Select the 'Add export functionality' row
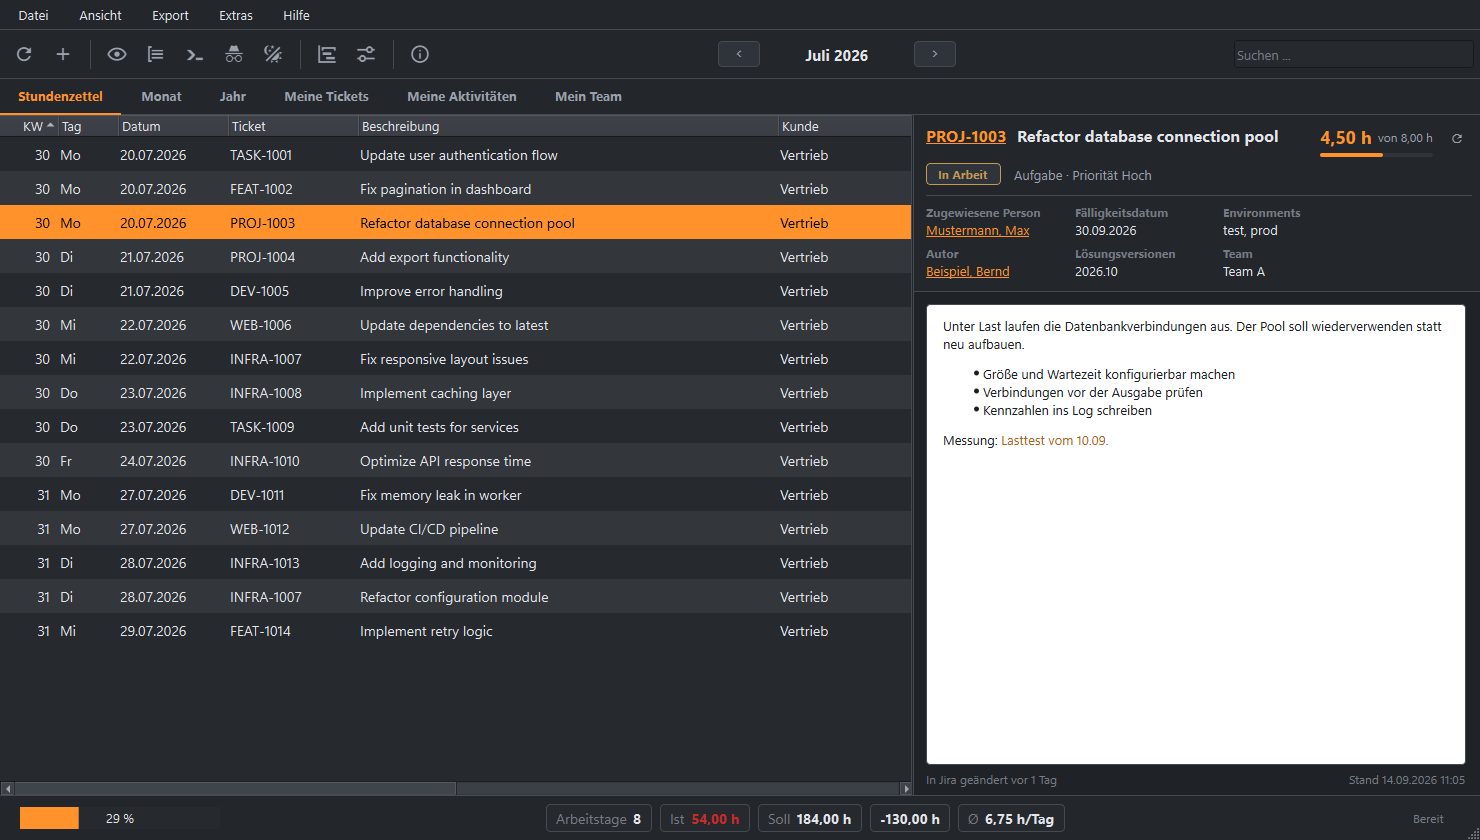The width and height of the screenshot is (1480, 840). 455,257
